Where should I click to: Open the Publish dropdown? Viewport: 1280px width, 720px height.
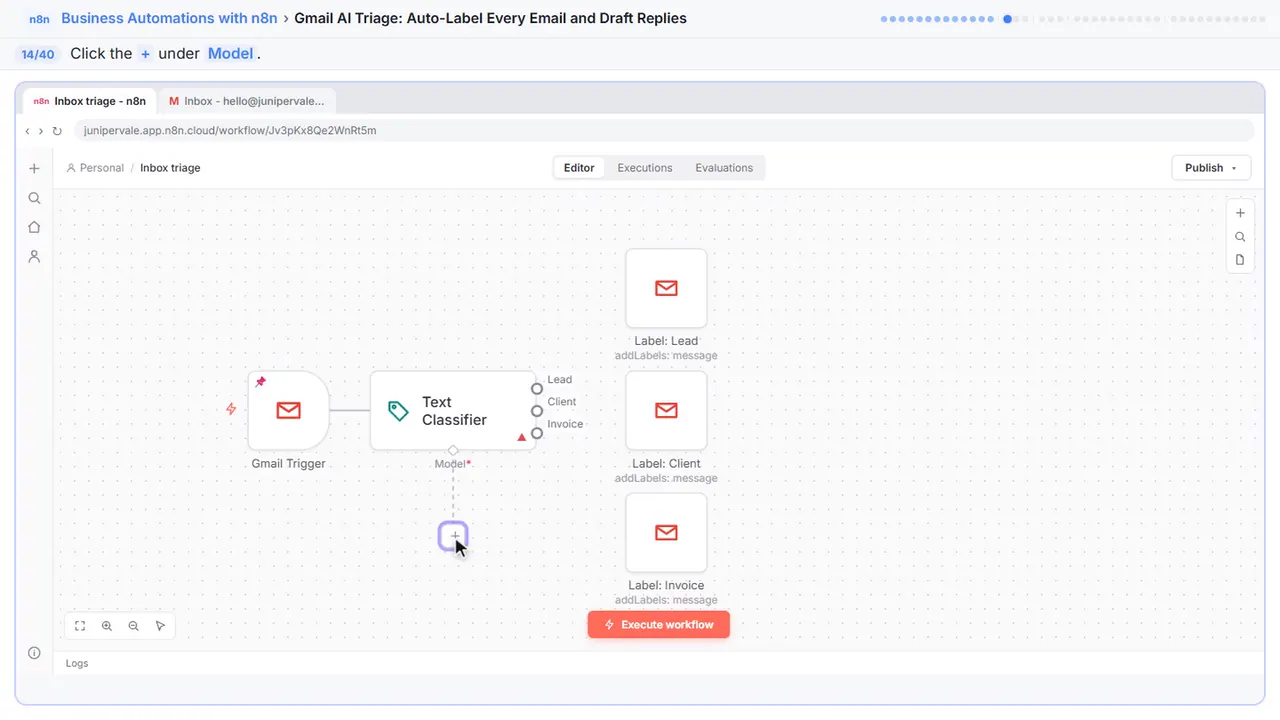coord(1211,168)
